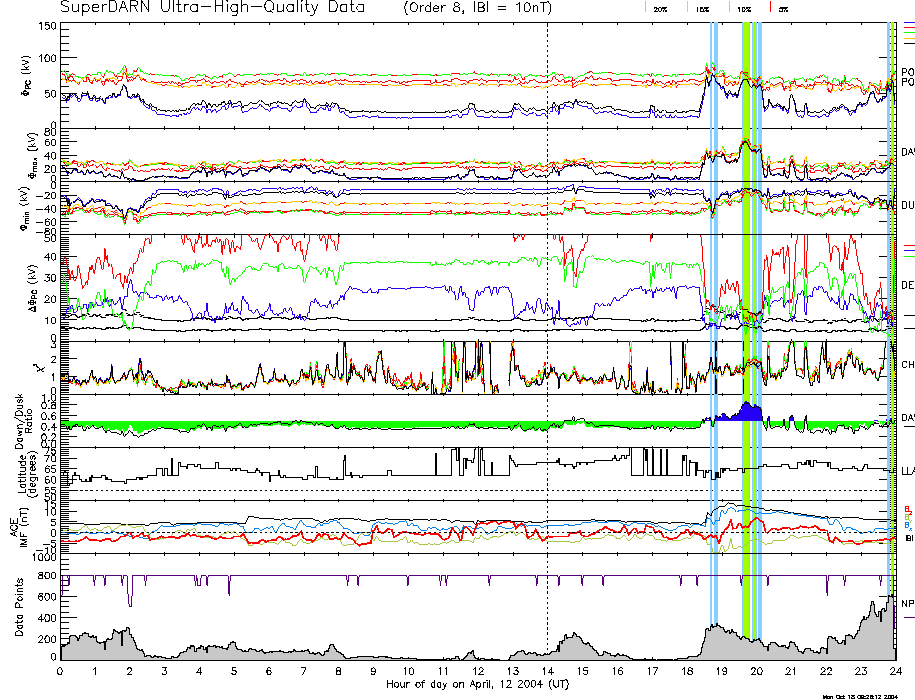This screenshot has width=915, height=700.
Task: Click the Data Points axis label
Action: coord(19,607)
